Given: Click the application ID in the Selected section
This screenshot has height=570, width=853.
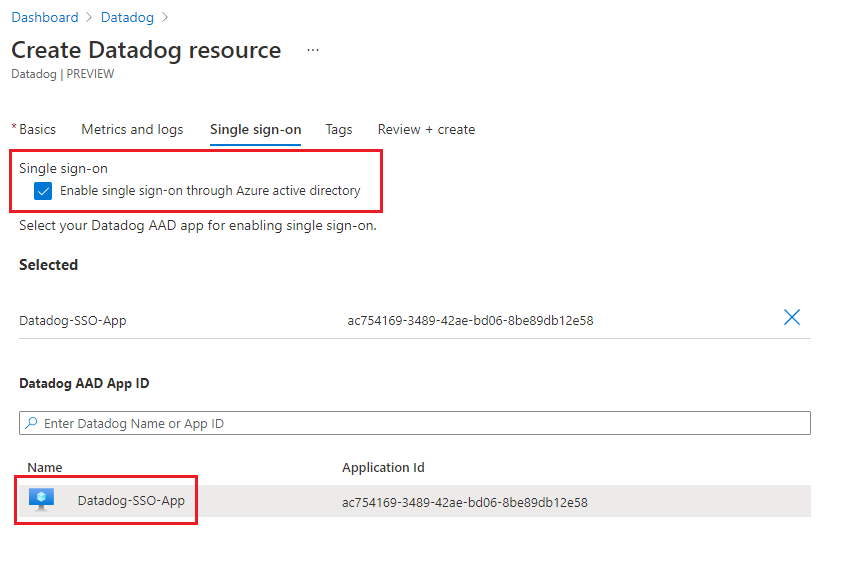Looking at the screenshot, I should [470, 321].
